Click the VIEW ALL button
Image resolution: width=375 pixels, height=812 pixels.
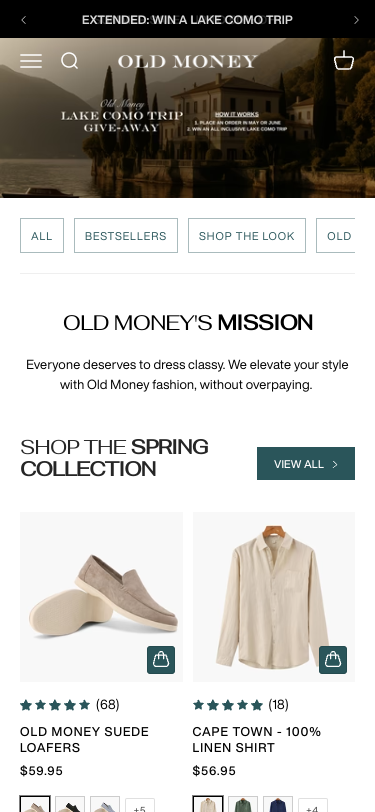(306, 463)
